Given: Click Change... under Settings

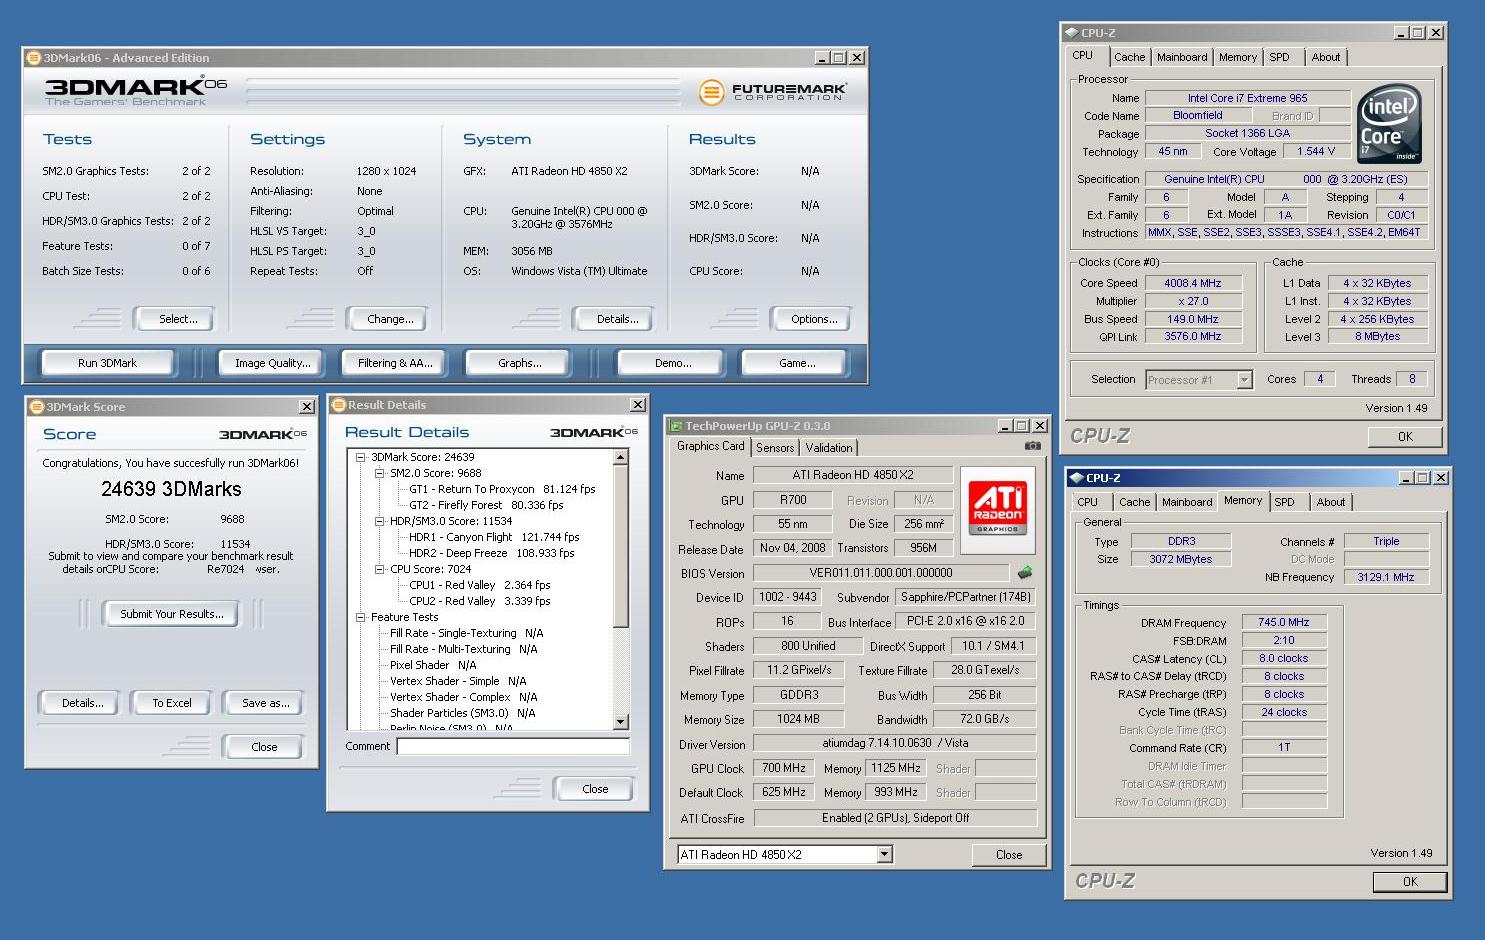Looking at the screenshot, I should [x=390, y=319].
